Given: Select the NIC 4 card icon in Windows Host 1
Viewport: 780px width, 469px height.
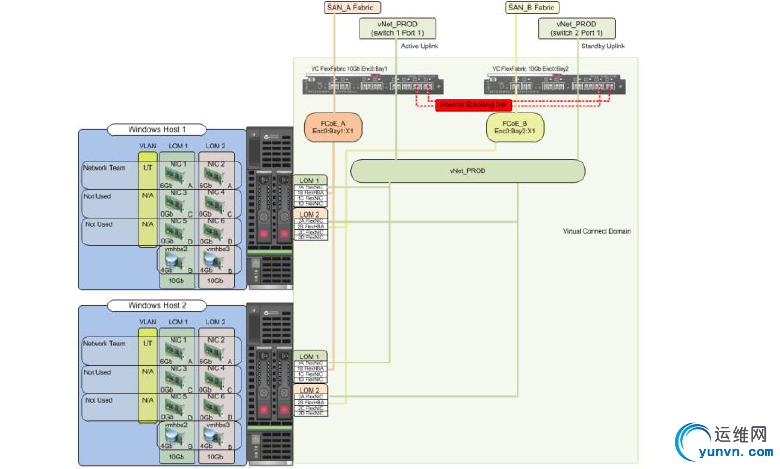Looking at the screenshot, I should [x=214, y=204].
